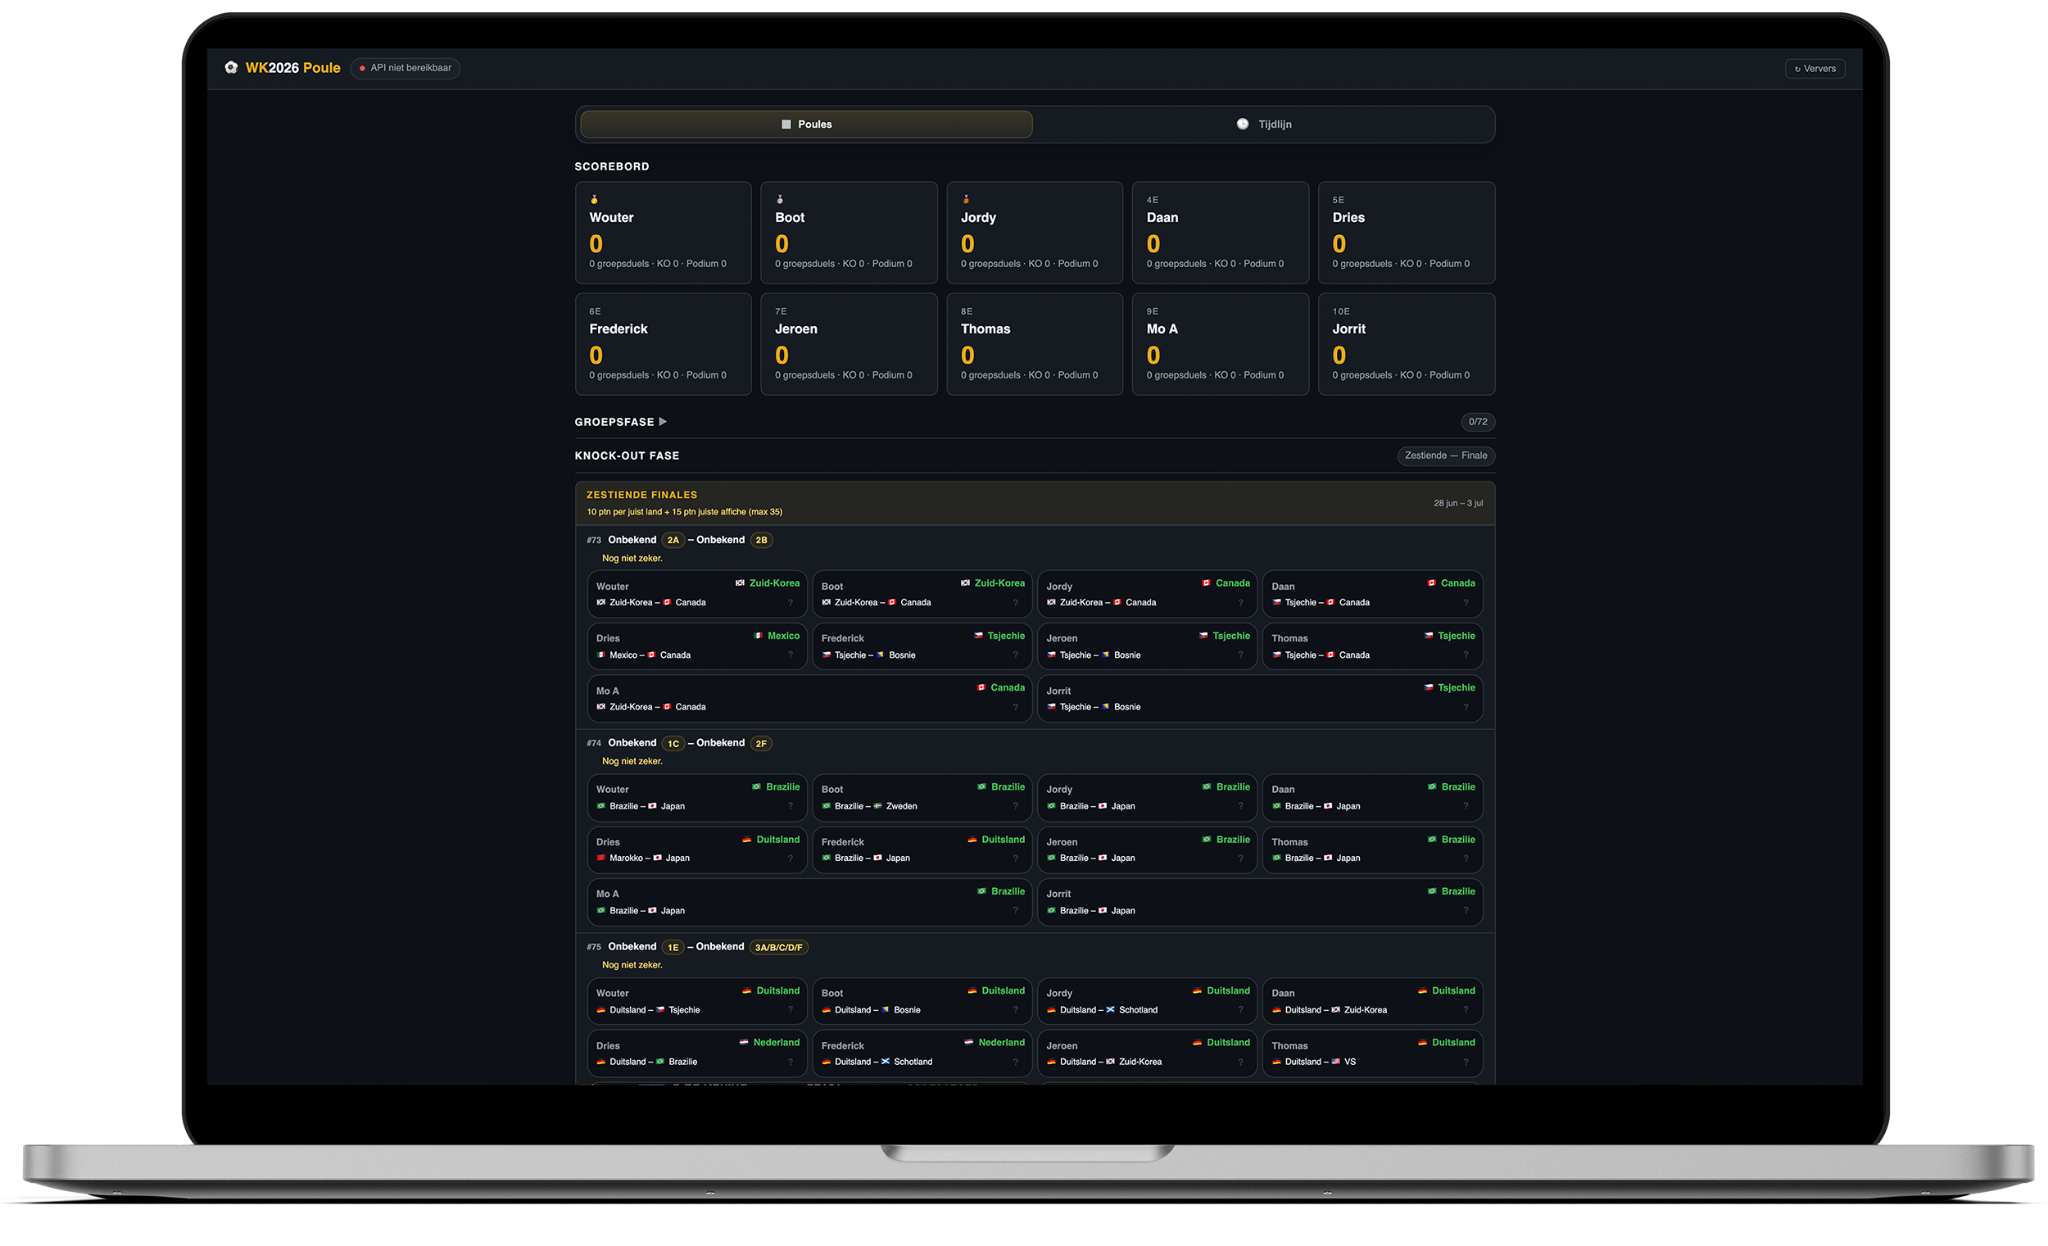The height and width of the screenshot is (1246, 2048).
Task: Select the Thomas scoreboard name
Action: click(x=985, y=329)
